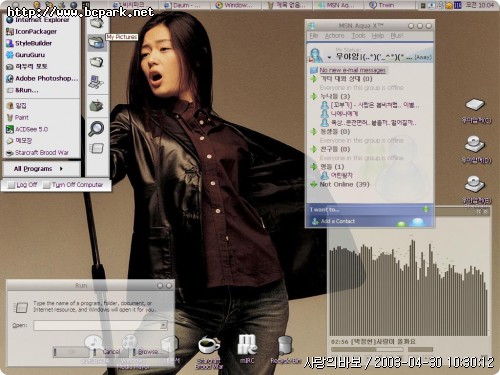
Task: Click the 오전 10:04 taskbar clock
Action: pyautogui.click(x=479, y=5)
